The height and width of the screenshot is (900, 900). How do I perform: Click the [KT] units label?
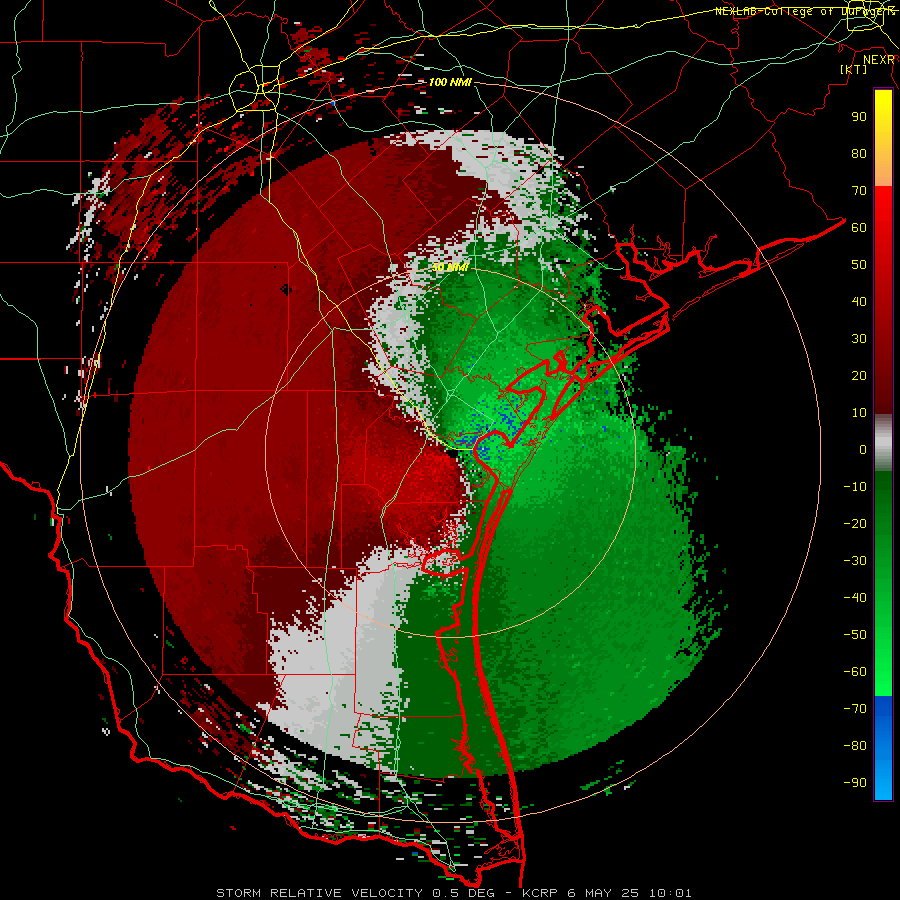pos(854,69)
